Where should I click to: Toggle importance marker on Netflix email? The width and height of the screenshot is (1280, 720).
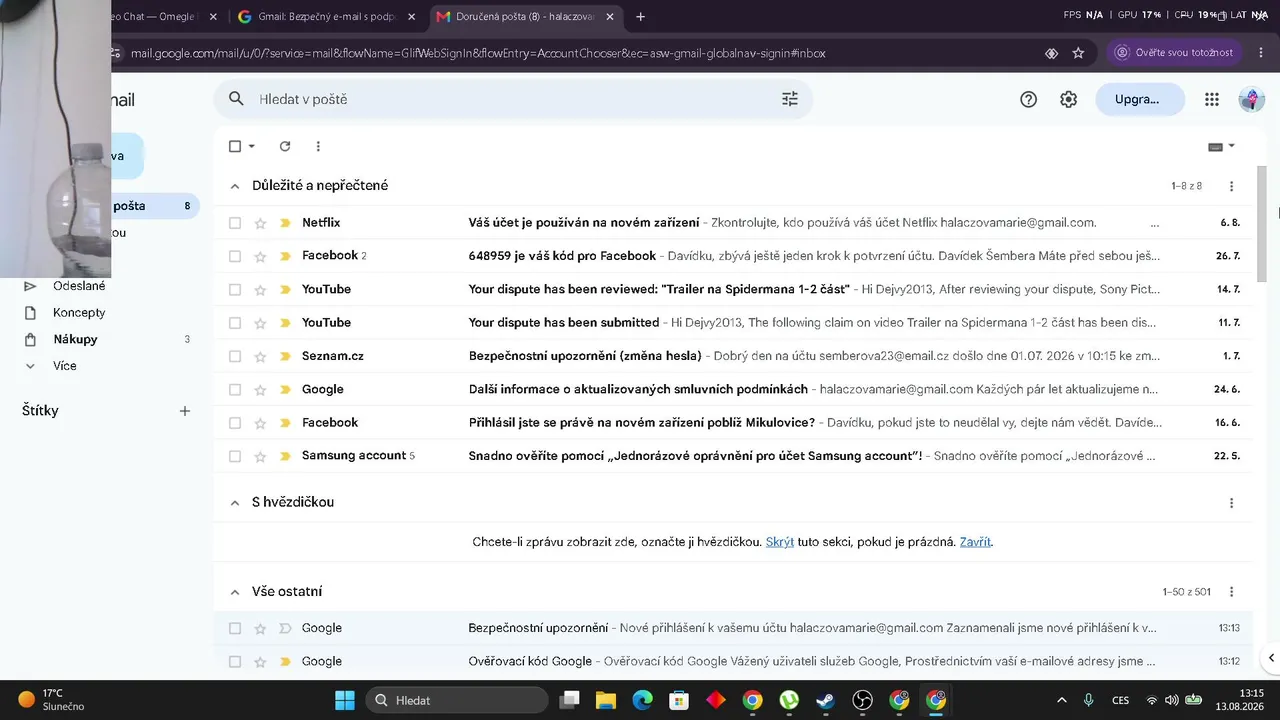285,223
